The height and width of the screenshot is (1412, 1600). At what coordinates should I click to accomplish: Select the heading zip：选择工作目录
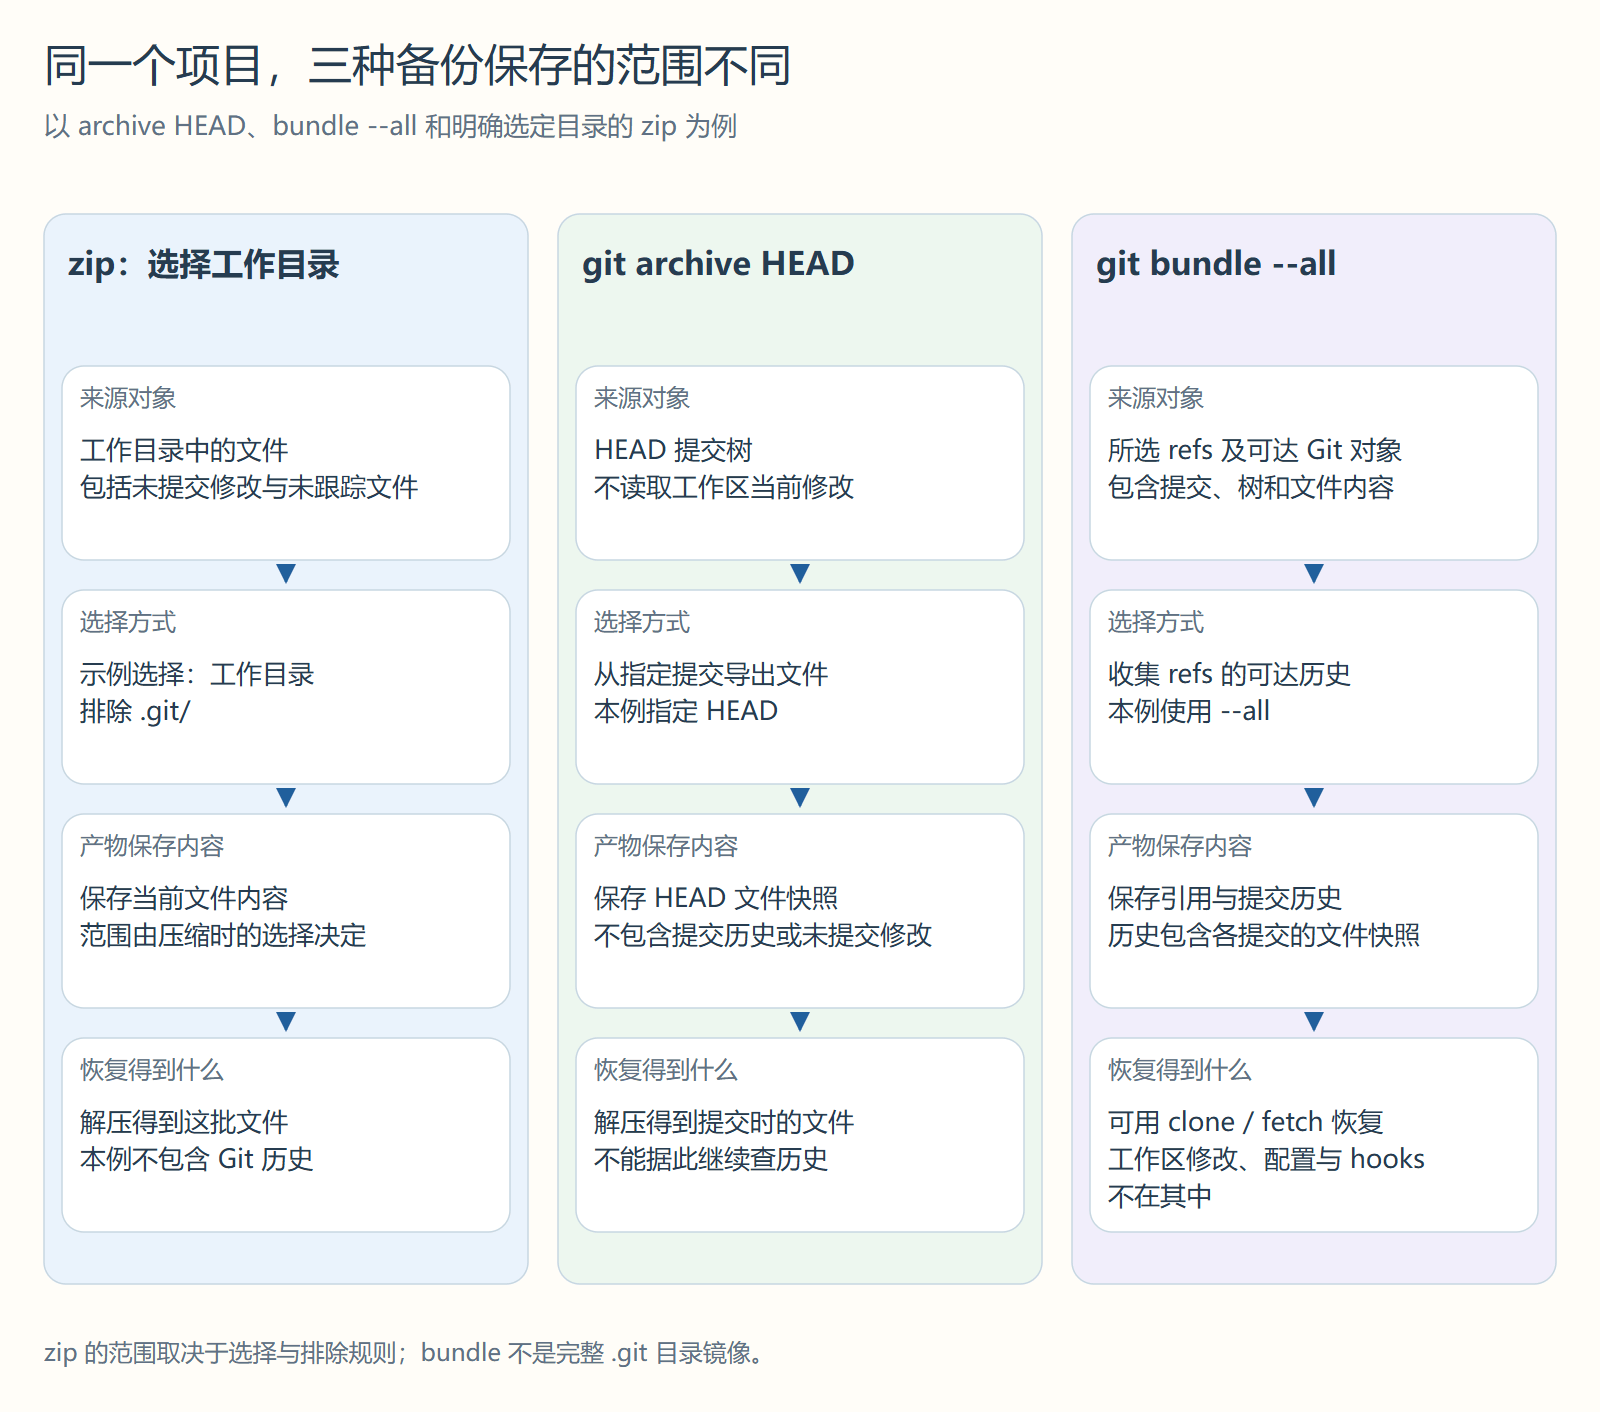(x=204, y=265)
